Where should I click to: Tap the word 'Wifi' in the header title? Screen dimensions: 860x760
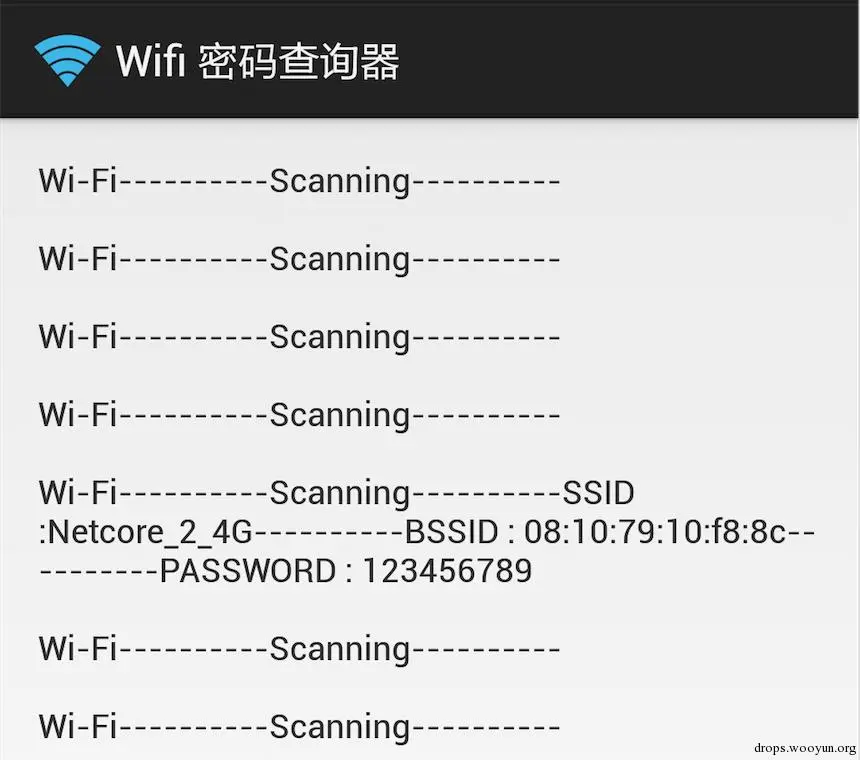coord(151,60)
